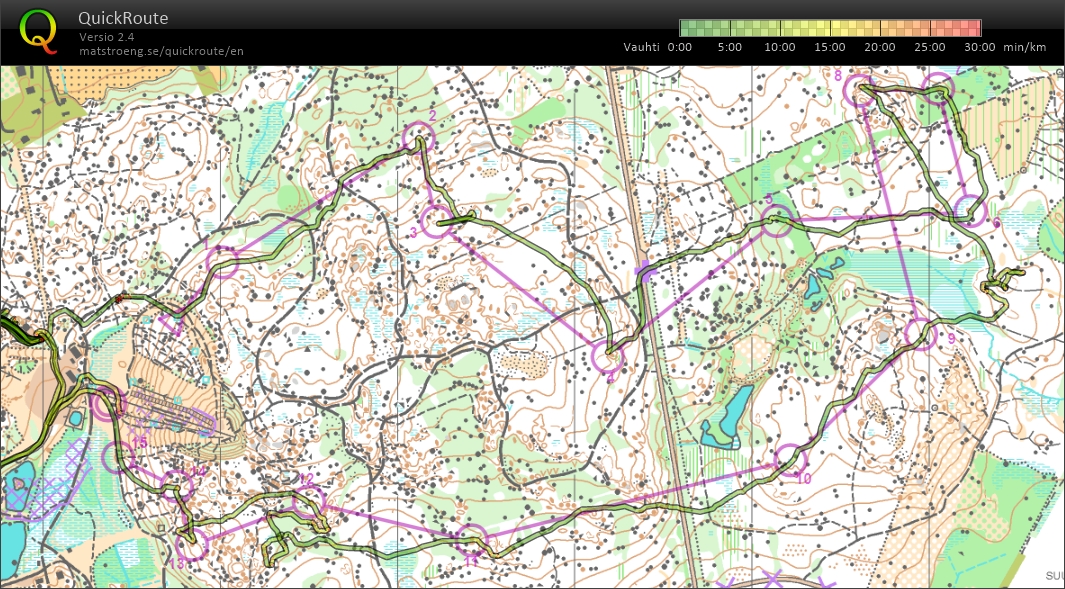Click the QuickRoute title text
The image size is (1065, 589).
click(x=123, y=18)
